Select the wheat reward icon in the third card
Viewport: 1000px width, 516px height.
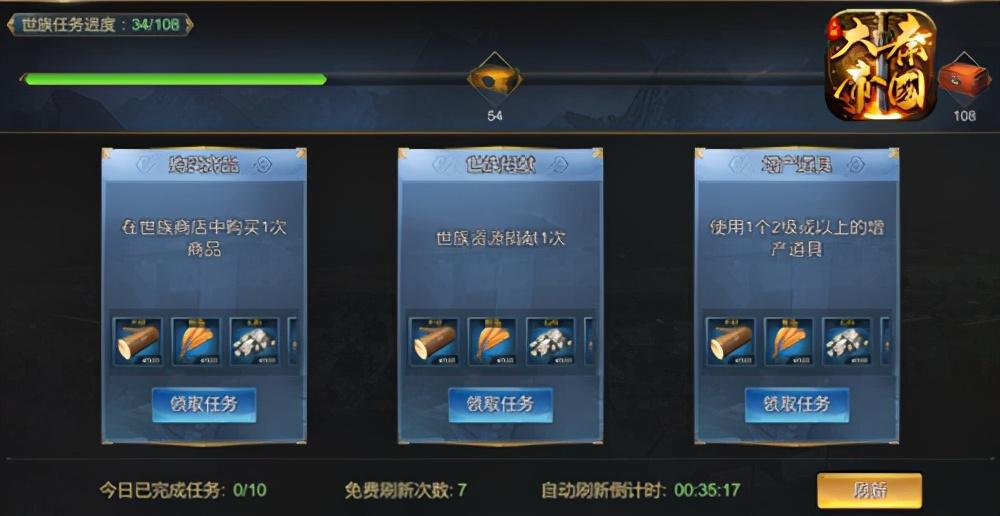[788, 342]
